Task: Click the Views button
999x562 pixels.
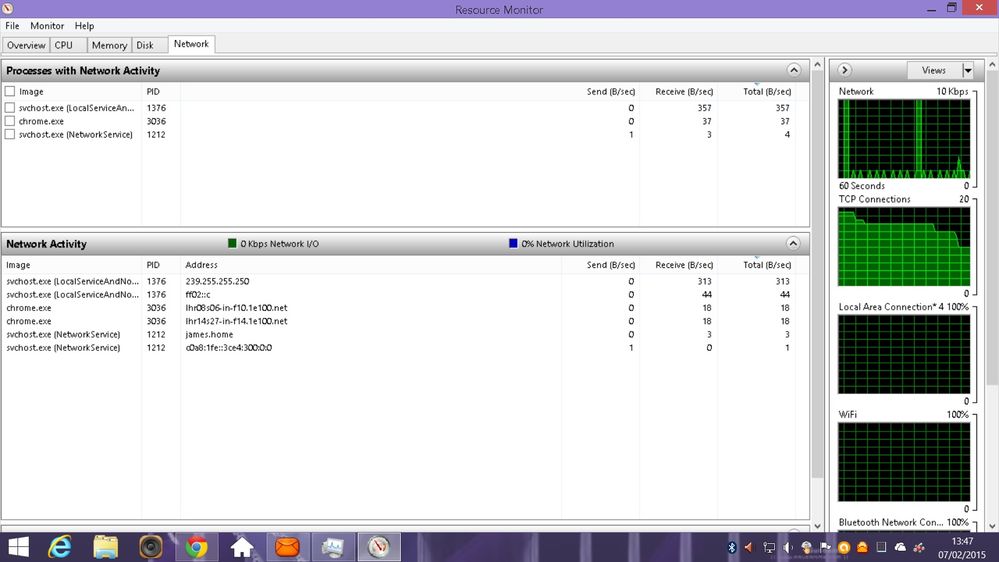Action: coord(934,71)
